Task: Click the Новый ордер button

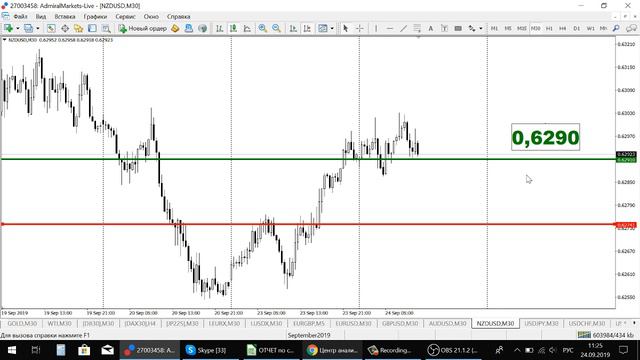Action: 142,28
